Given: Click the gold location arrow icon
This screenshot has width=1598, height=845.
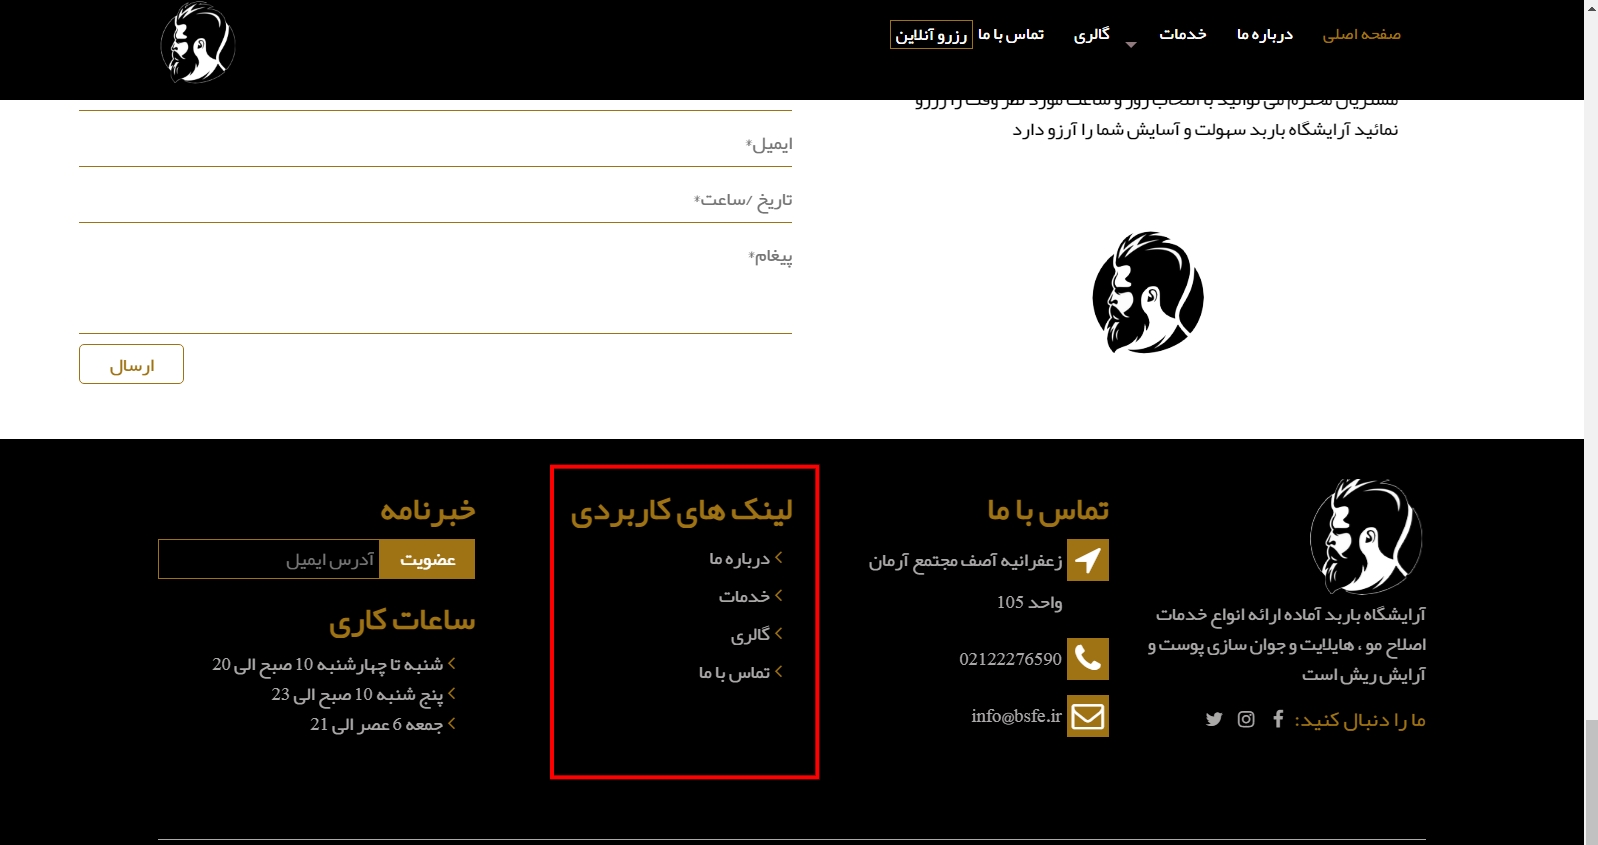Looking at the screenshot, I should (x=1088, y=560).
